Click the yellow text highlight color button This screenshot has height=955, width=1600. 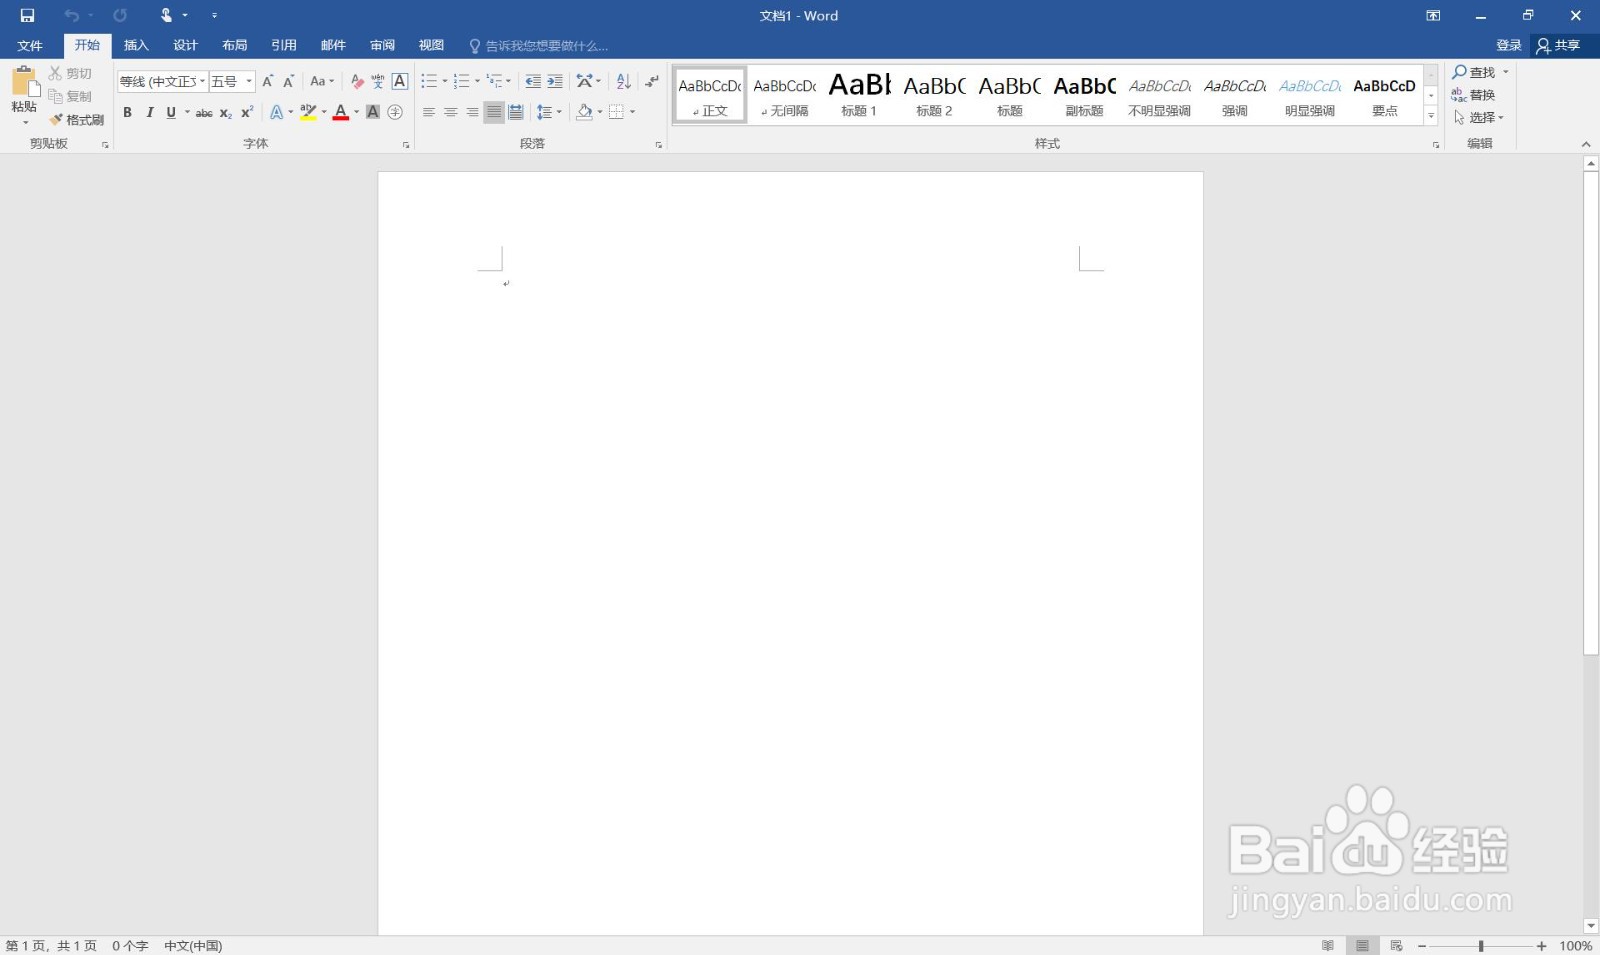[x=308, y=112]
